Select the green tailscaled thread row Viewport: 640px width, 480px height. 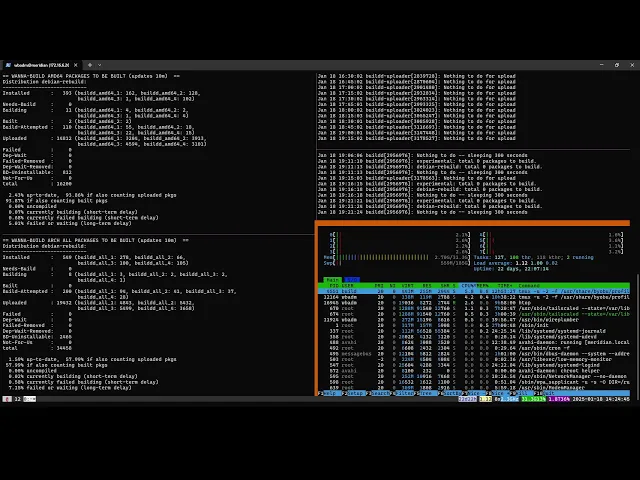[474, 314]
